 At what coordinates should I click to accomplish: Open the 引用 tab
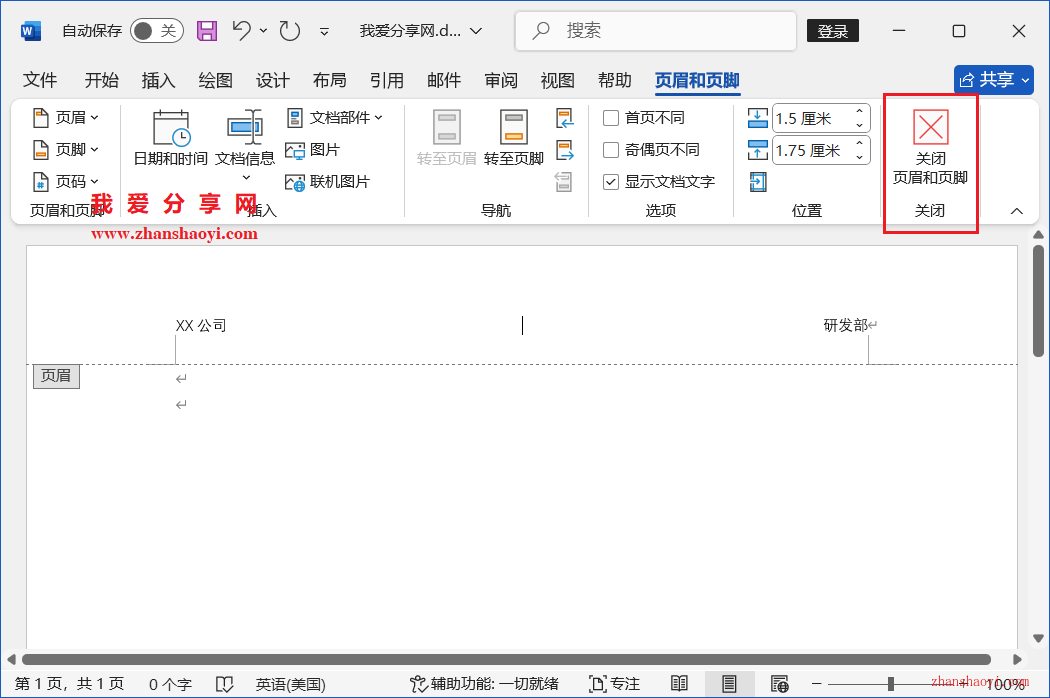click(x=386, y=80)
